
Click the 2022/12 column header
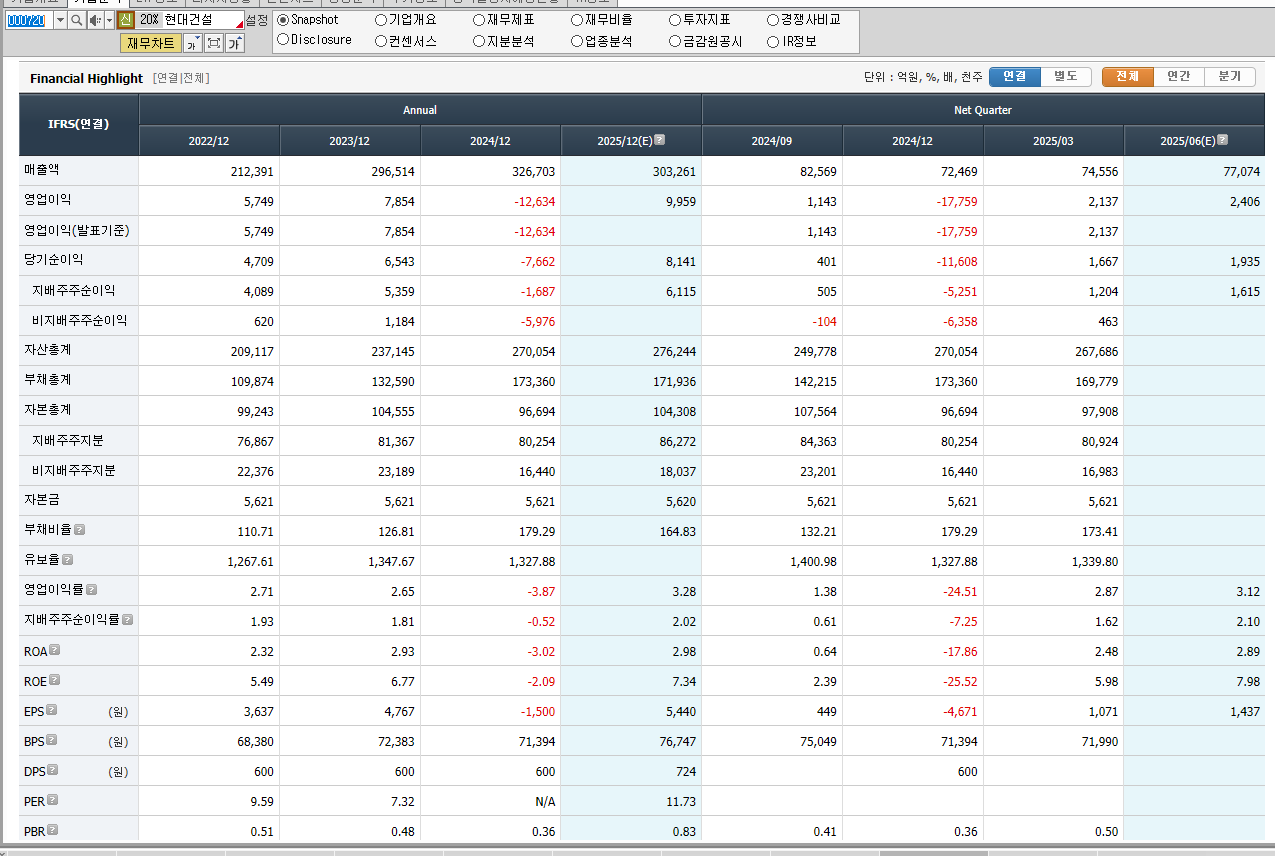tap(209, 141)
